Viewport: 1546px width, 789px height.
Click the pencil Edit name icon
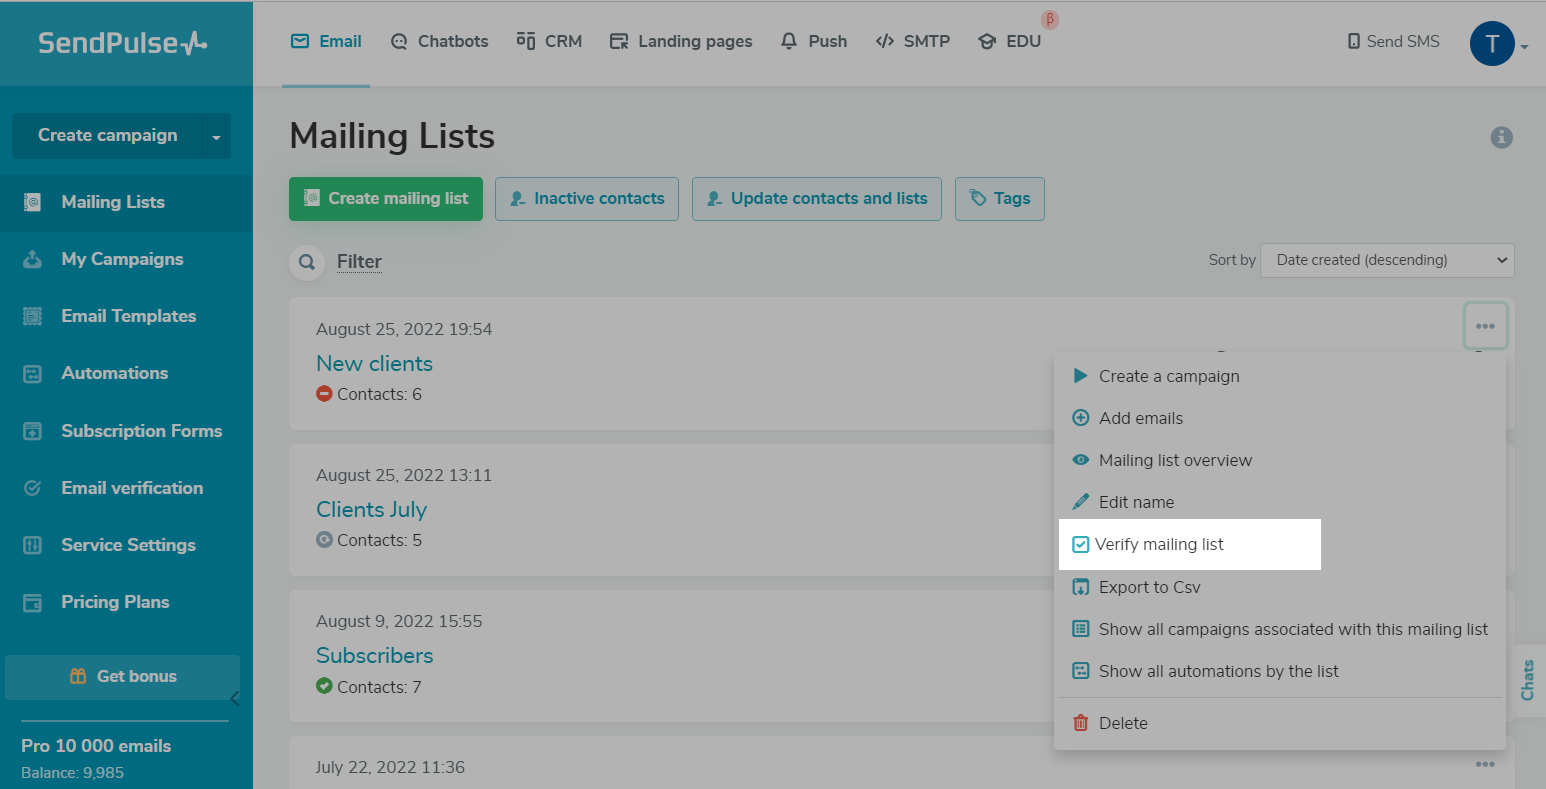click(x=1080, y=502)
